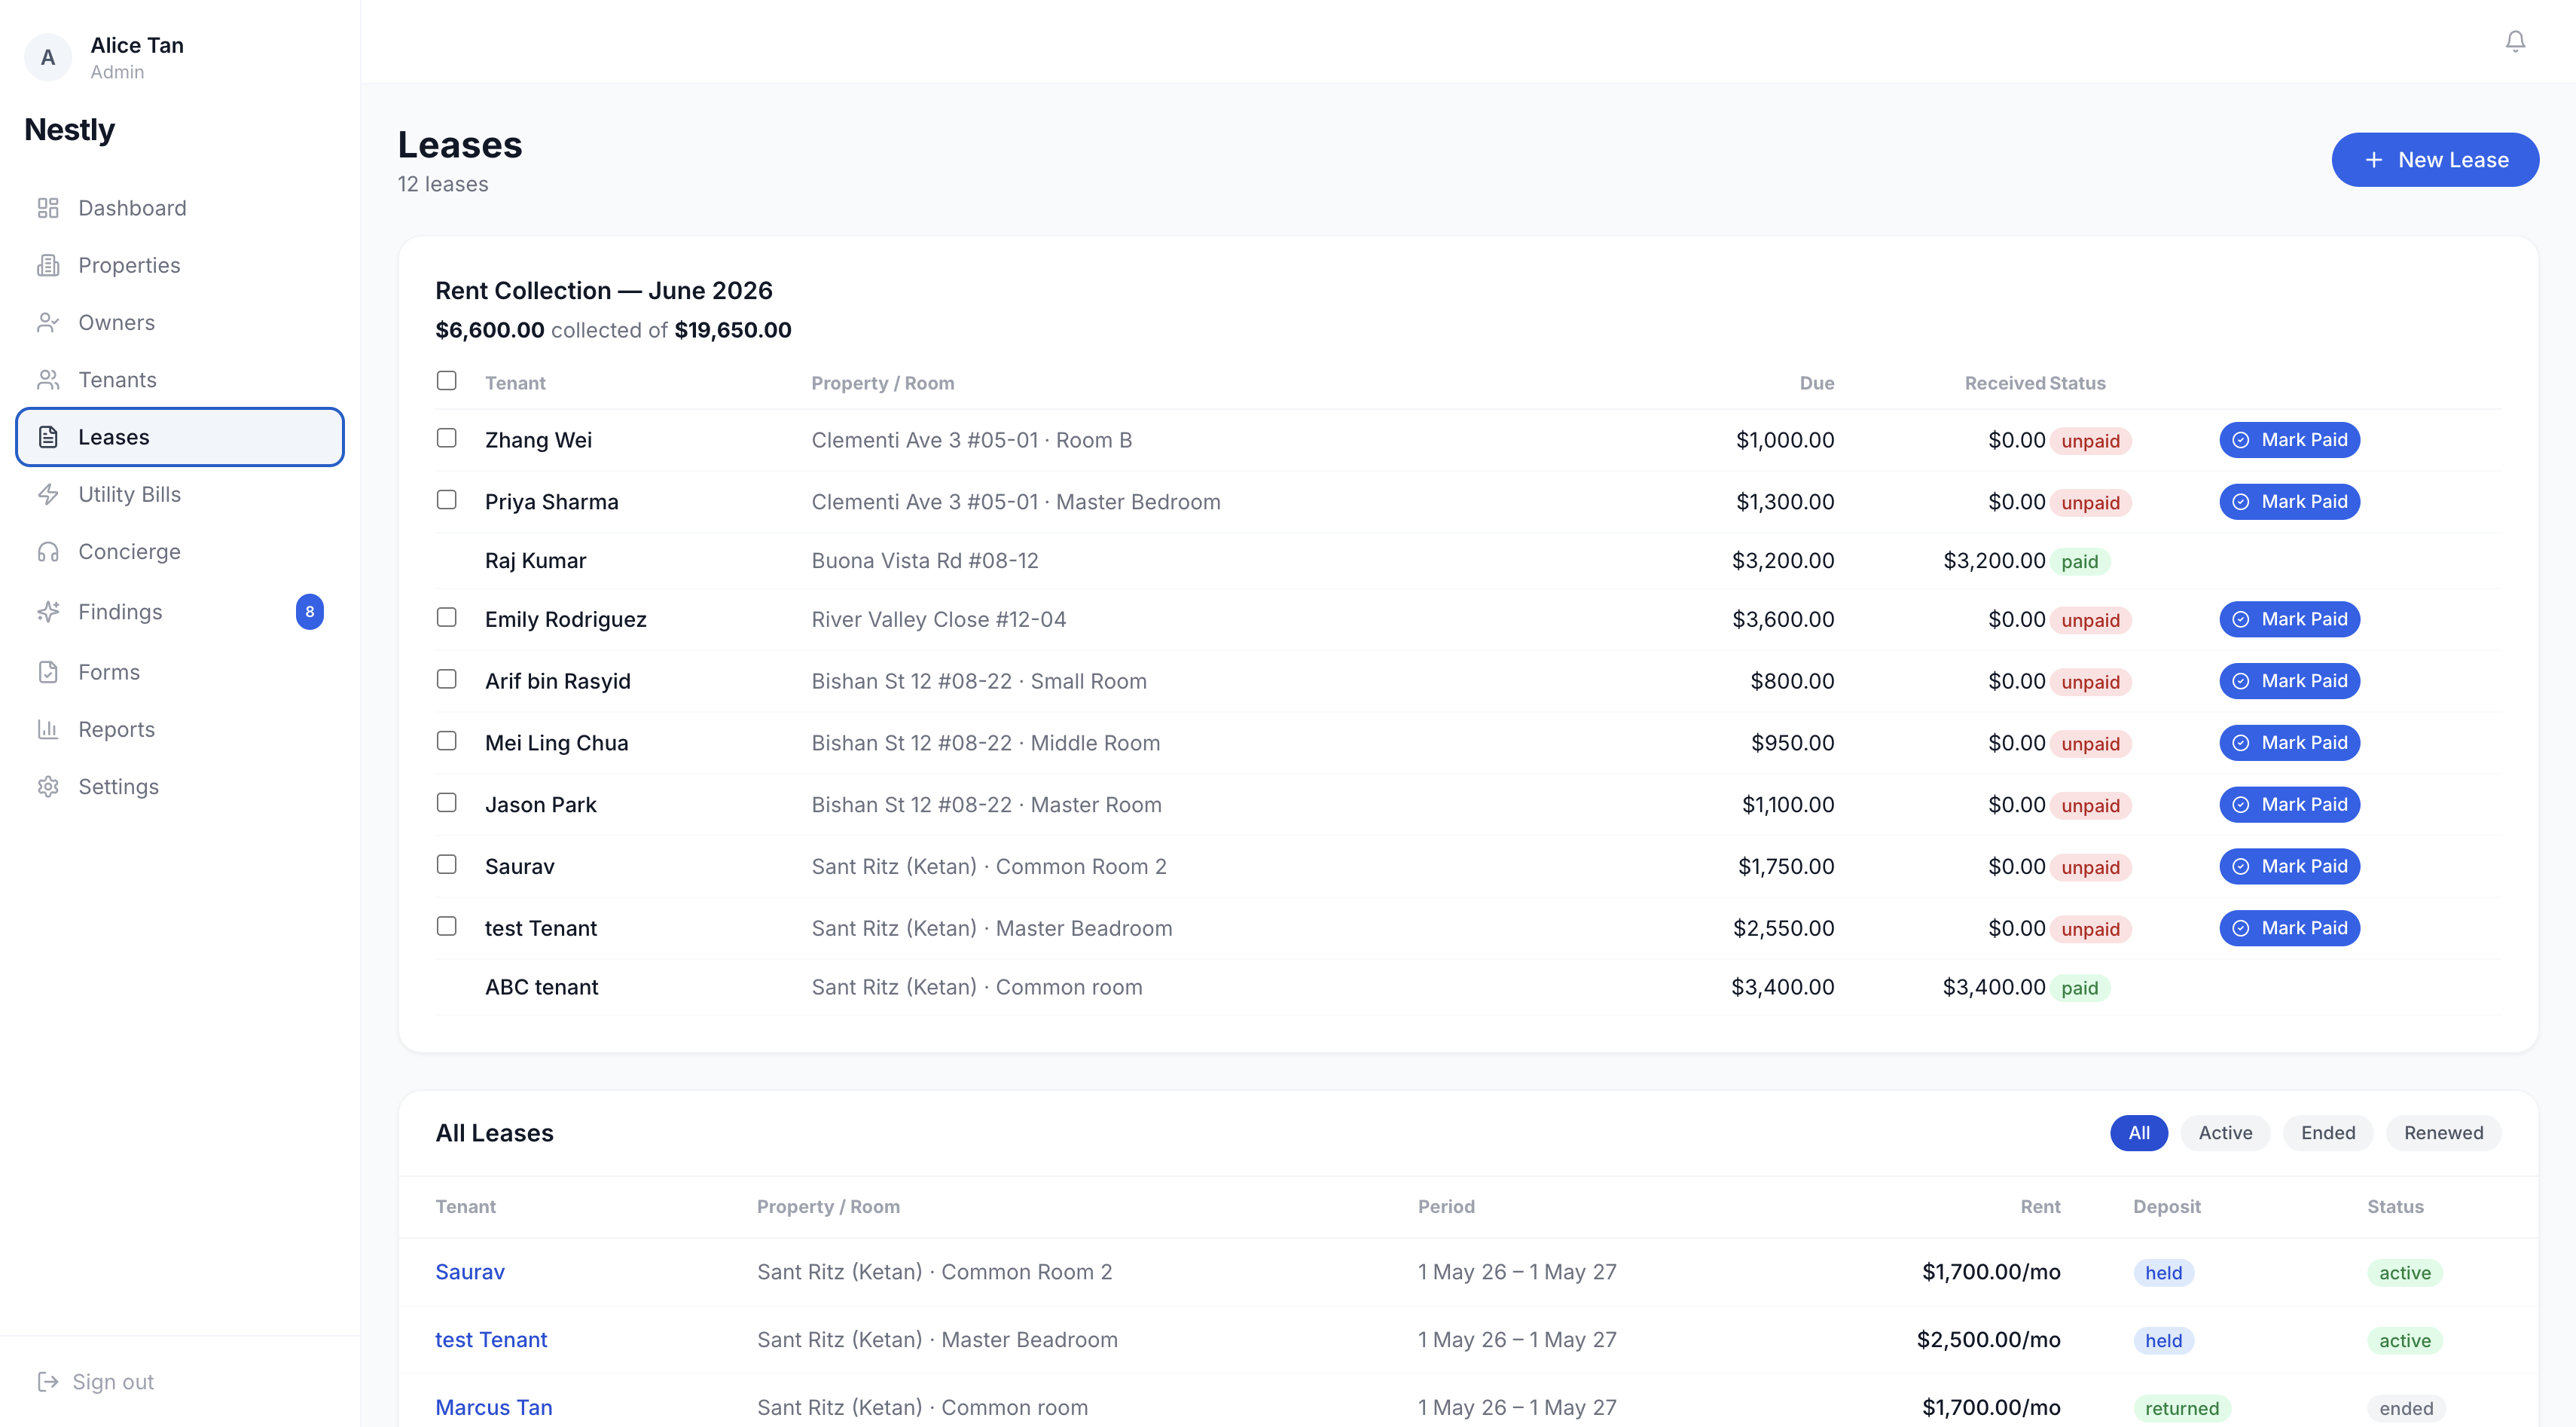This screenshot has width=2576, height=1427.
Task: Mark Priya Sharma's rent as paid
Action: coord(2289,502)
